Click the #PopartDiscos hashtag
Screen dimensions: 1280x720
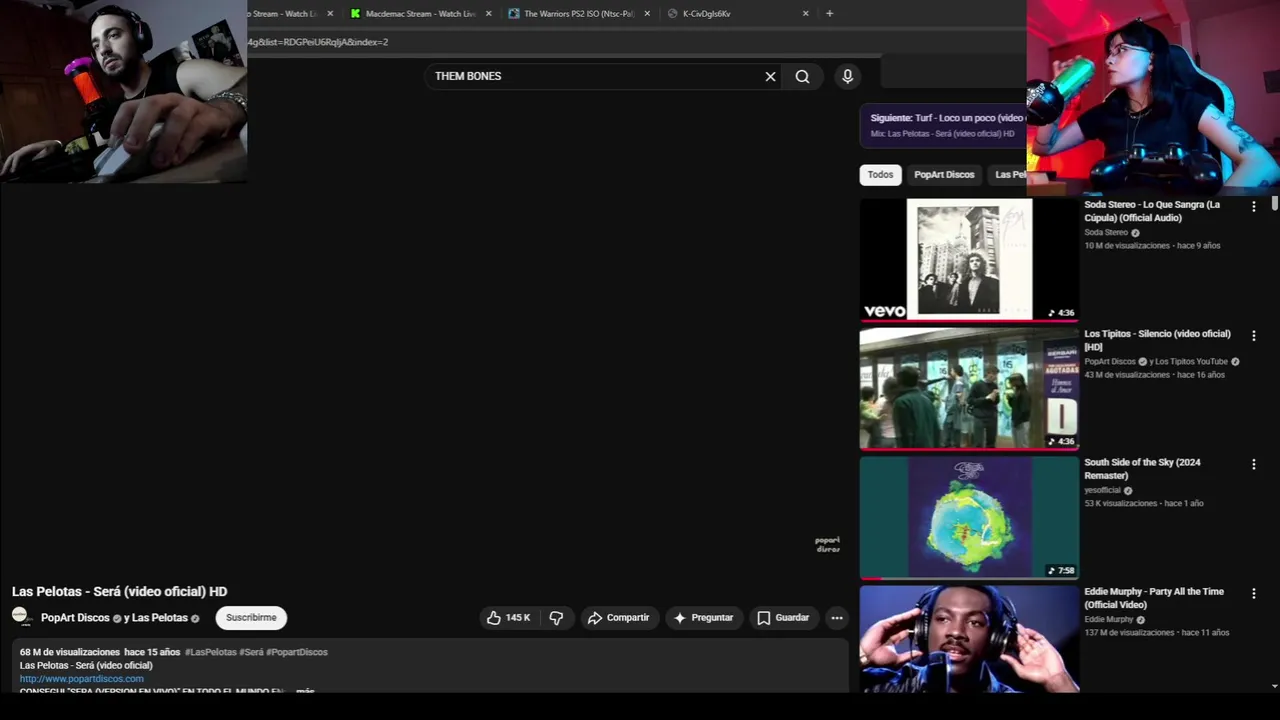297,652
